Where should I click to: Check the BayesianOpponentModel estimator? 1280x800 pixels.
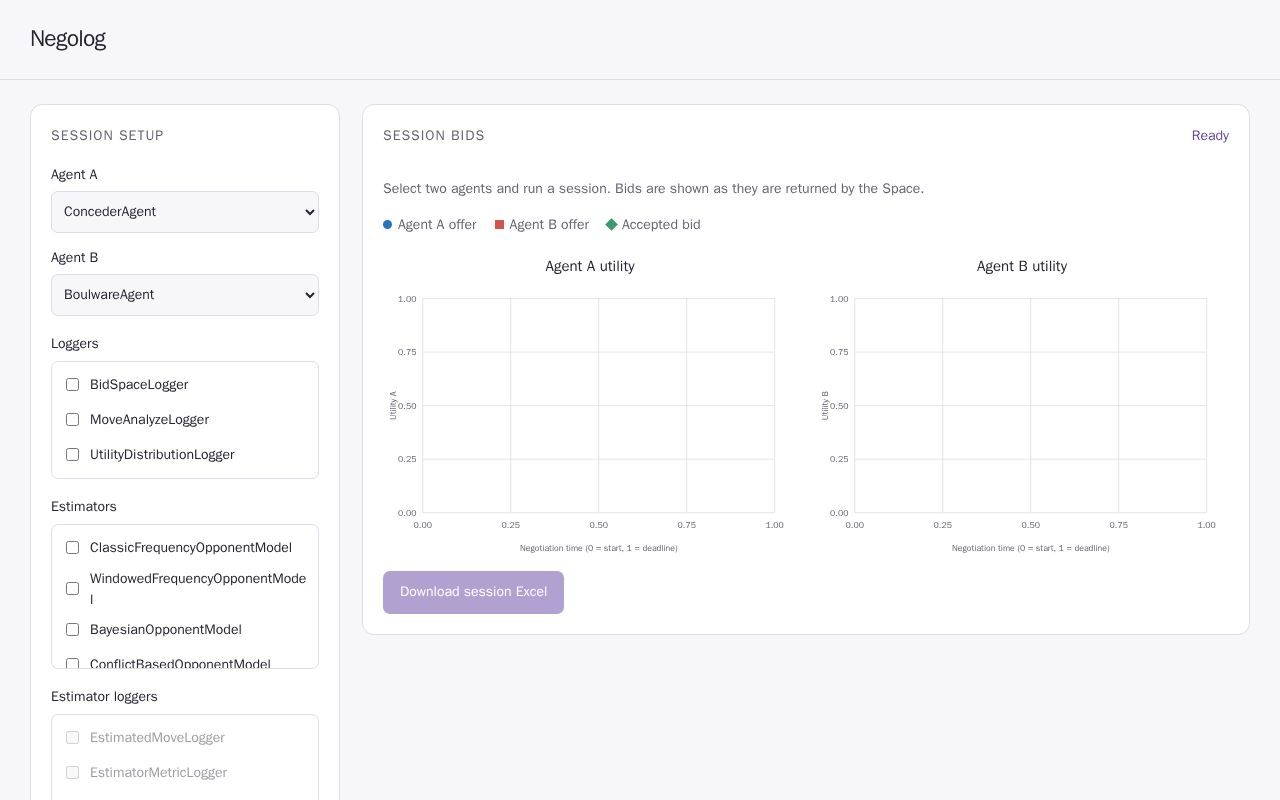click(72, 630)
